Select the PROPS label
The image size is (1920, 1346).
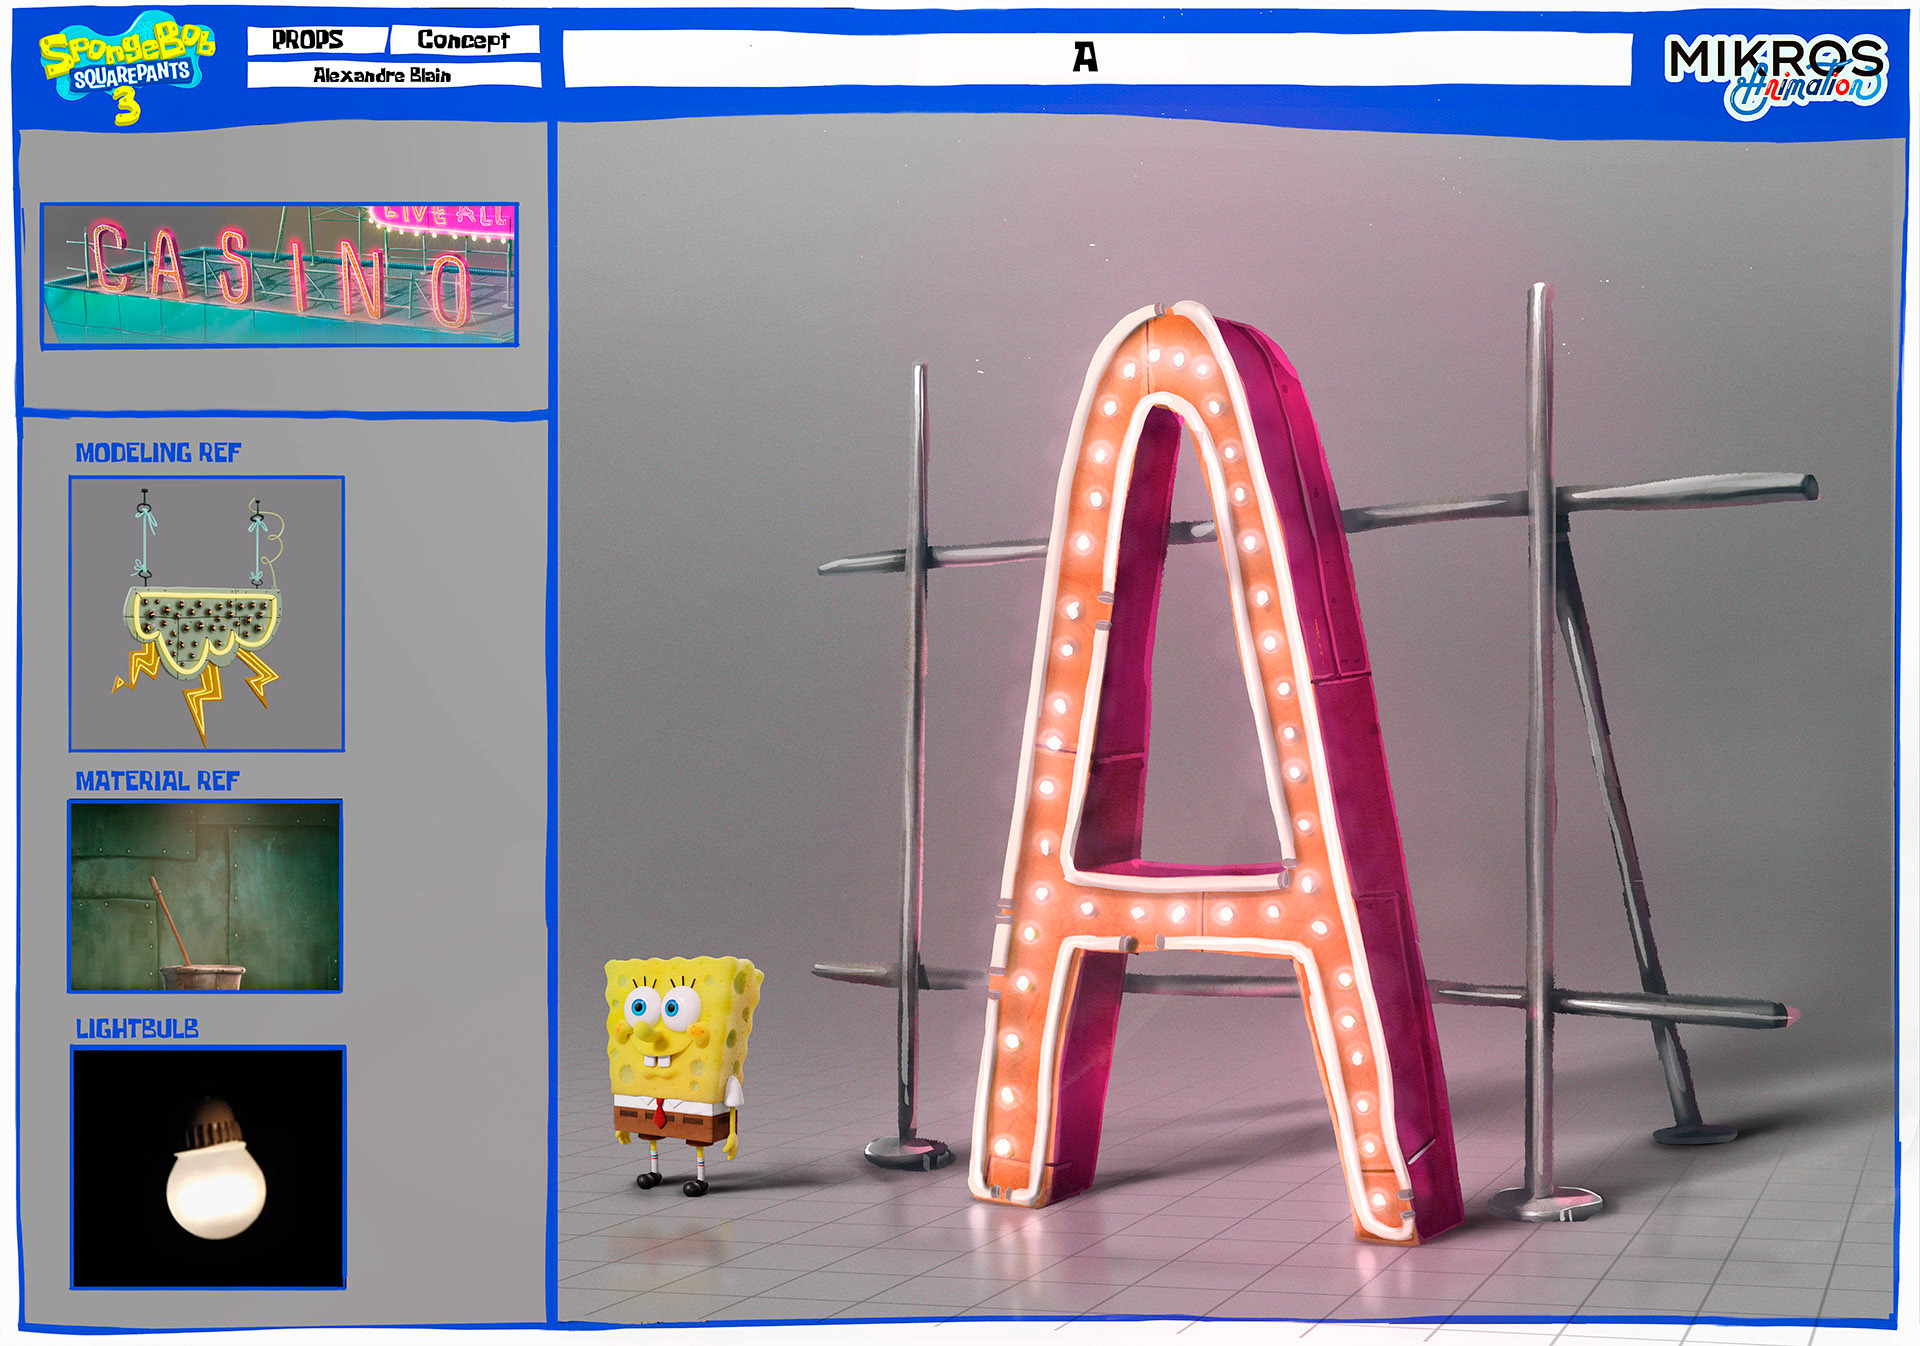tap(309, 40)
